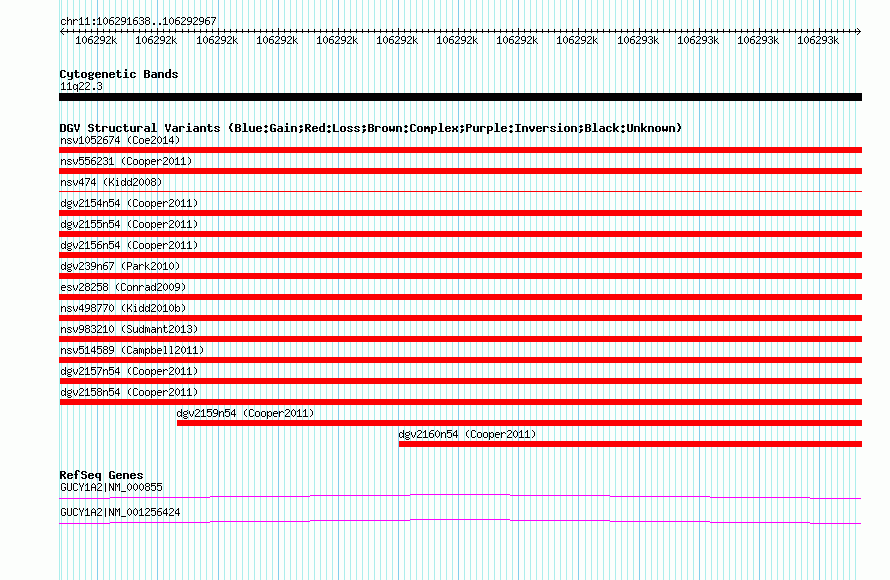Viewport: 890px width, 580px height.
Task: Open variant nsv556231 (Cooper2011) label
Action: tap(126, 161)
